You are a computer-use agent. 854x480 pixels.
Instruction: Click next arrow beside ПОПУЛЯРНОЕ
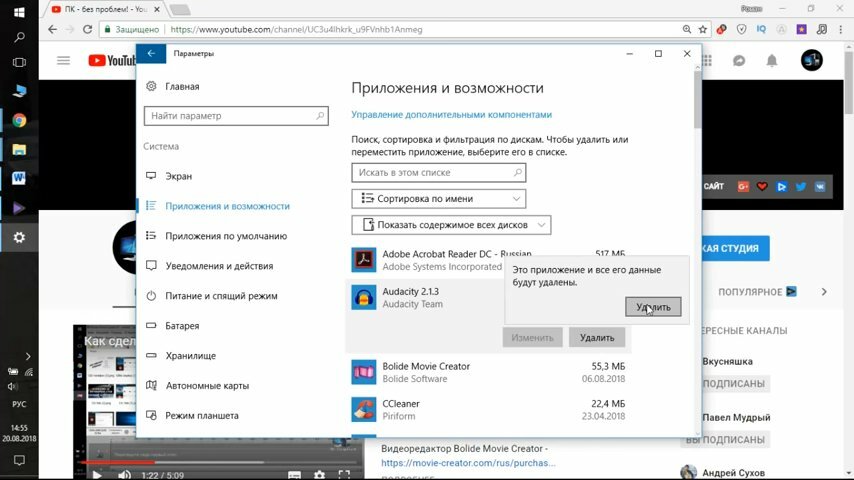[824, 292]
